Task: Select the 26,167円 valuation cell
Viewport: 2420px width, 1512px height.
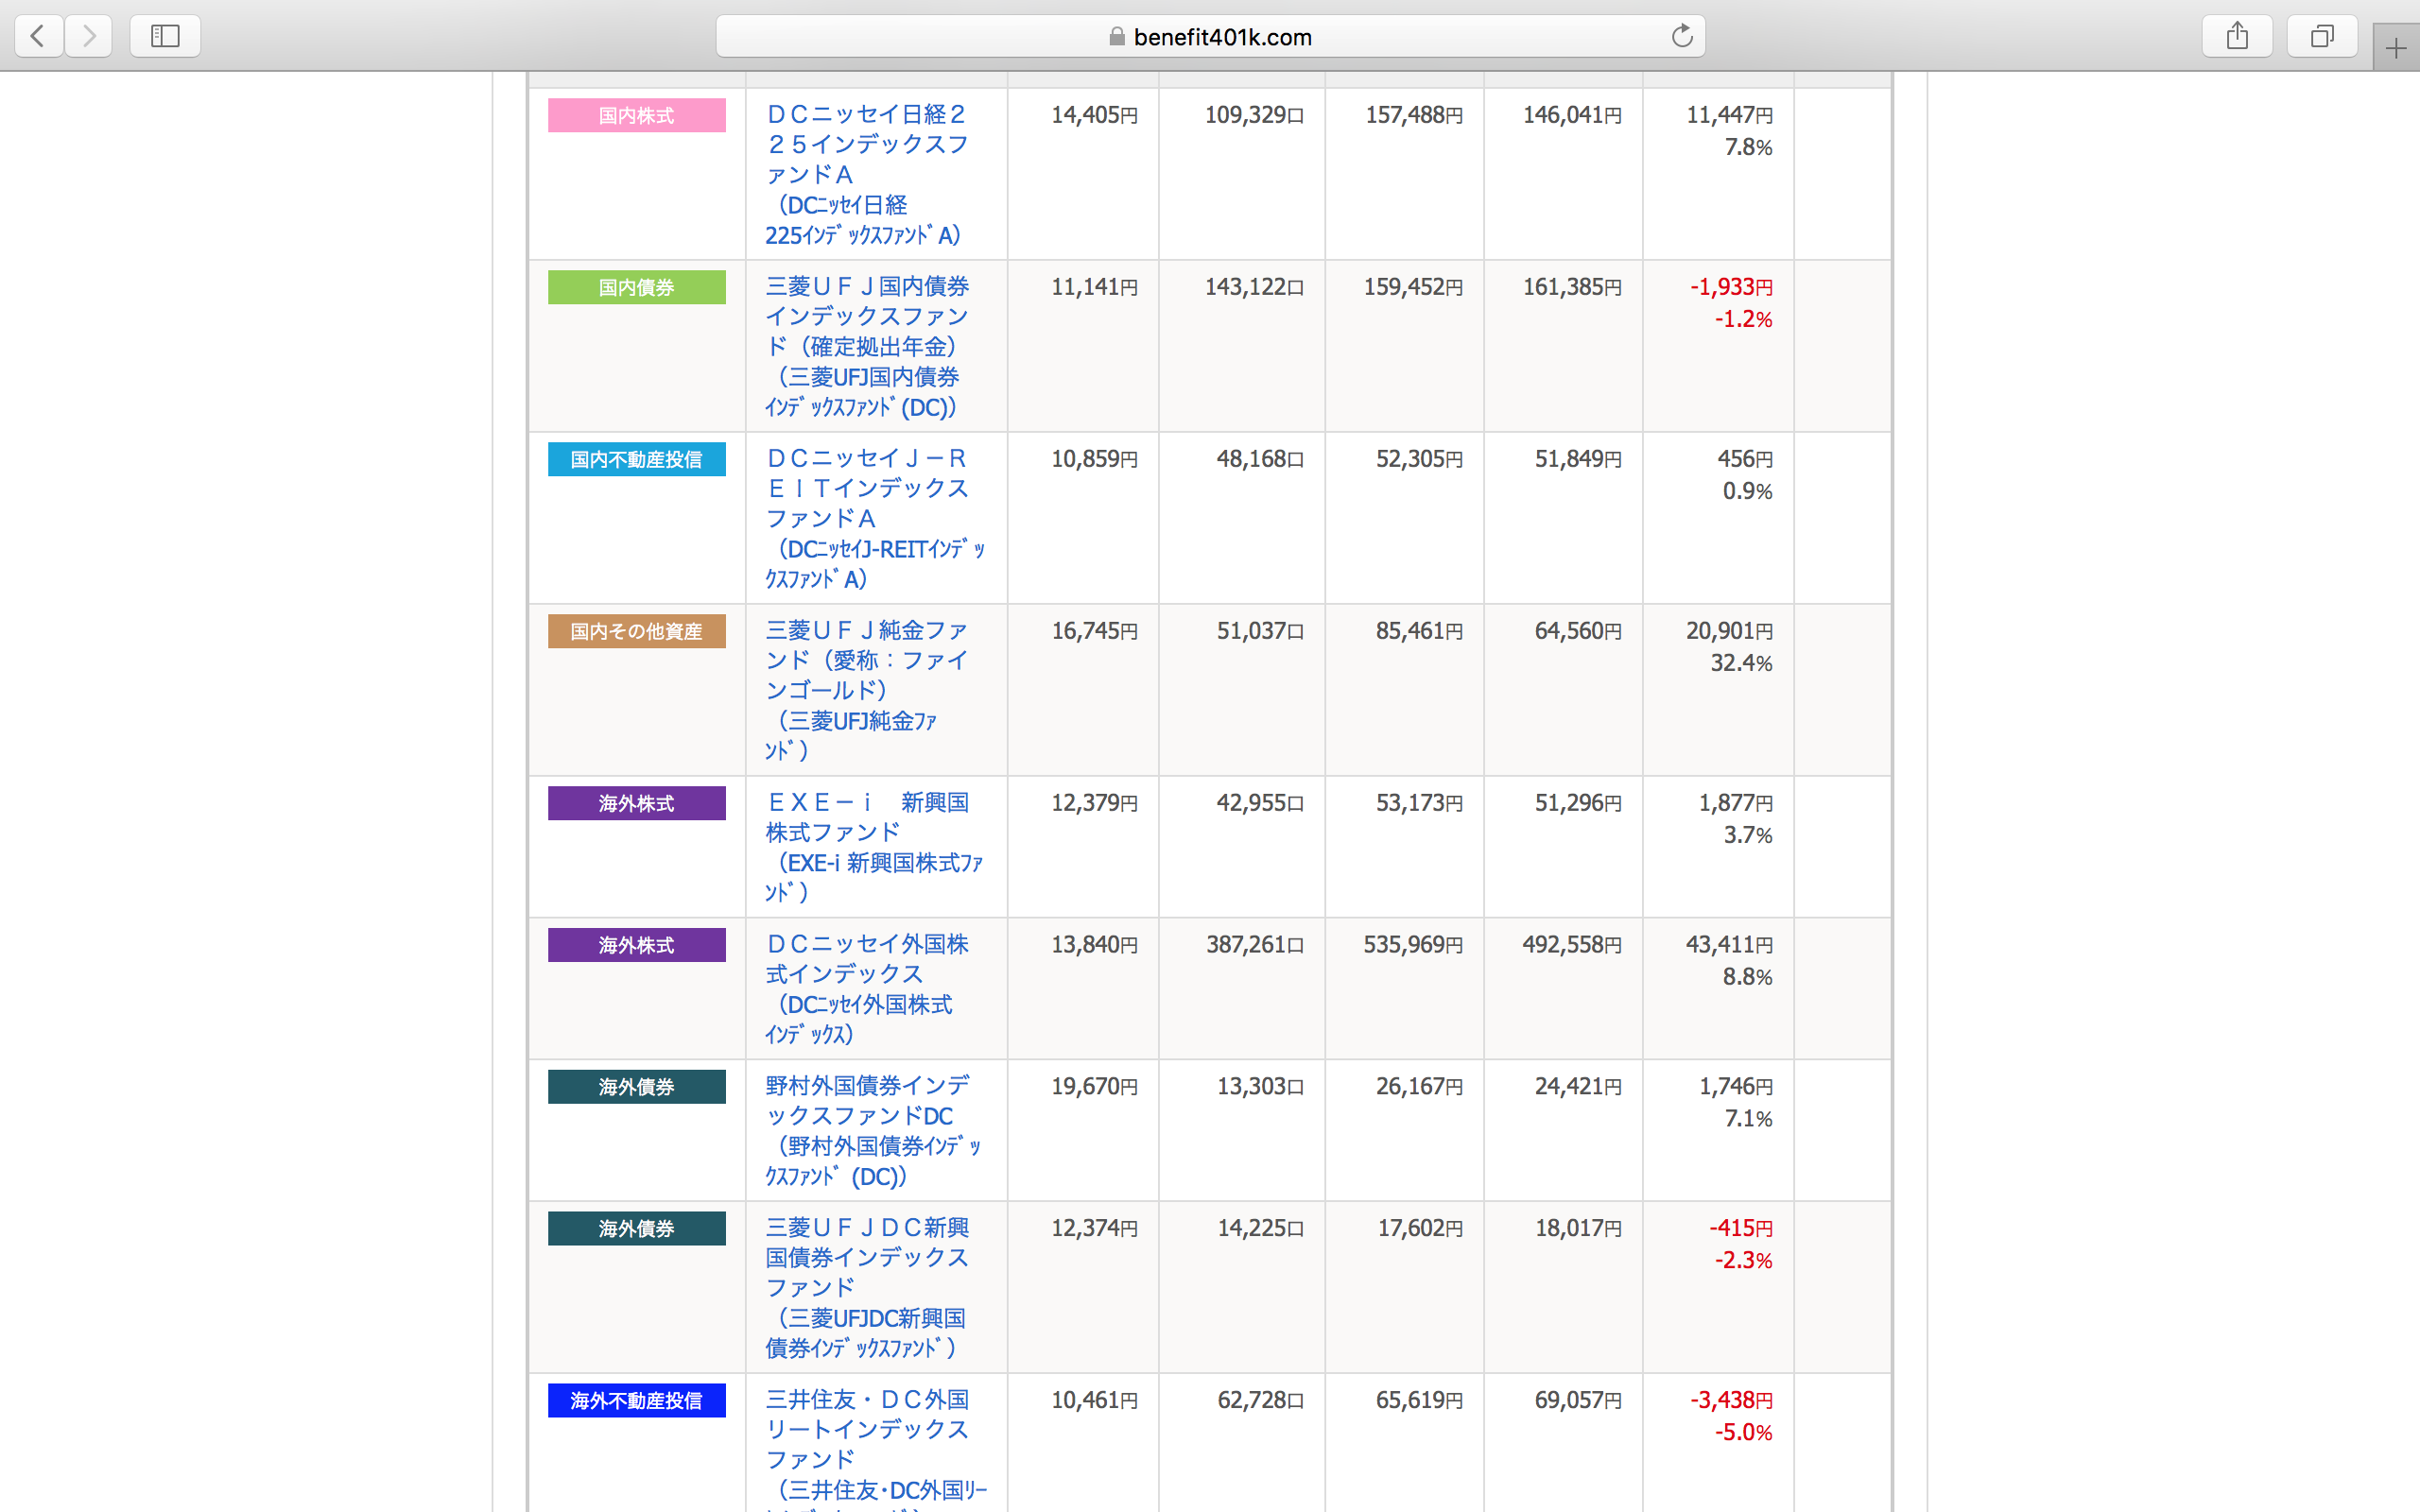Action: pos(1420,1087)
